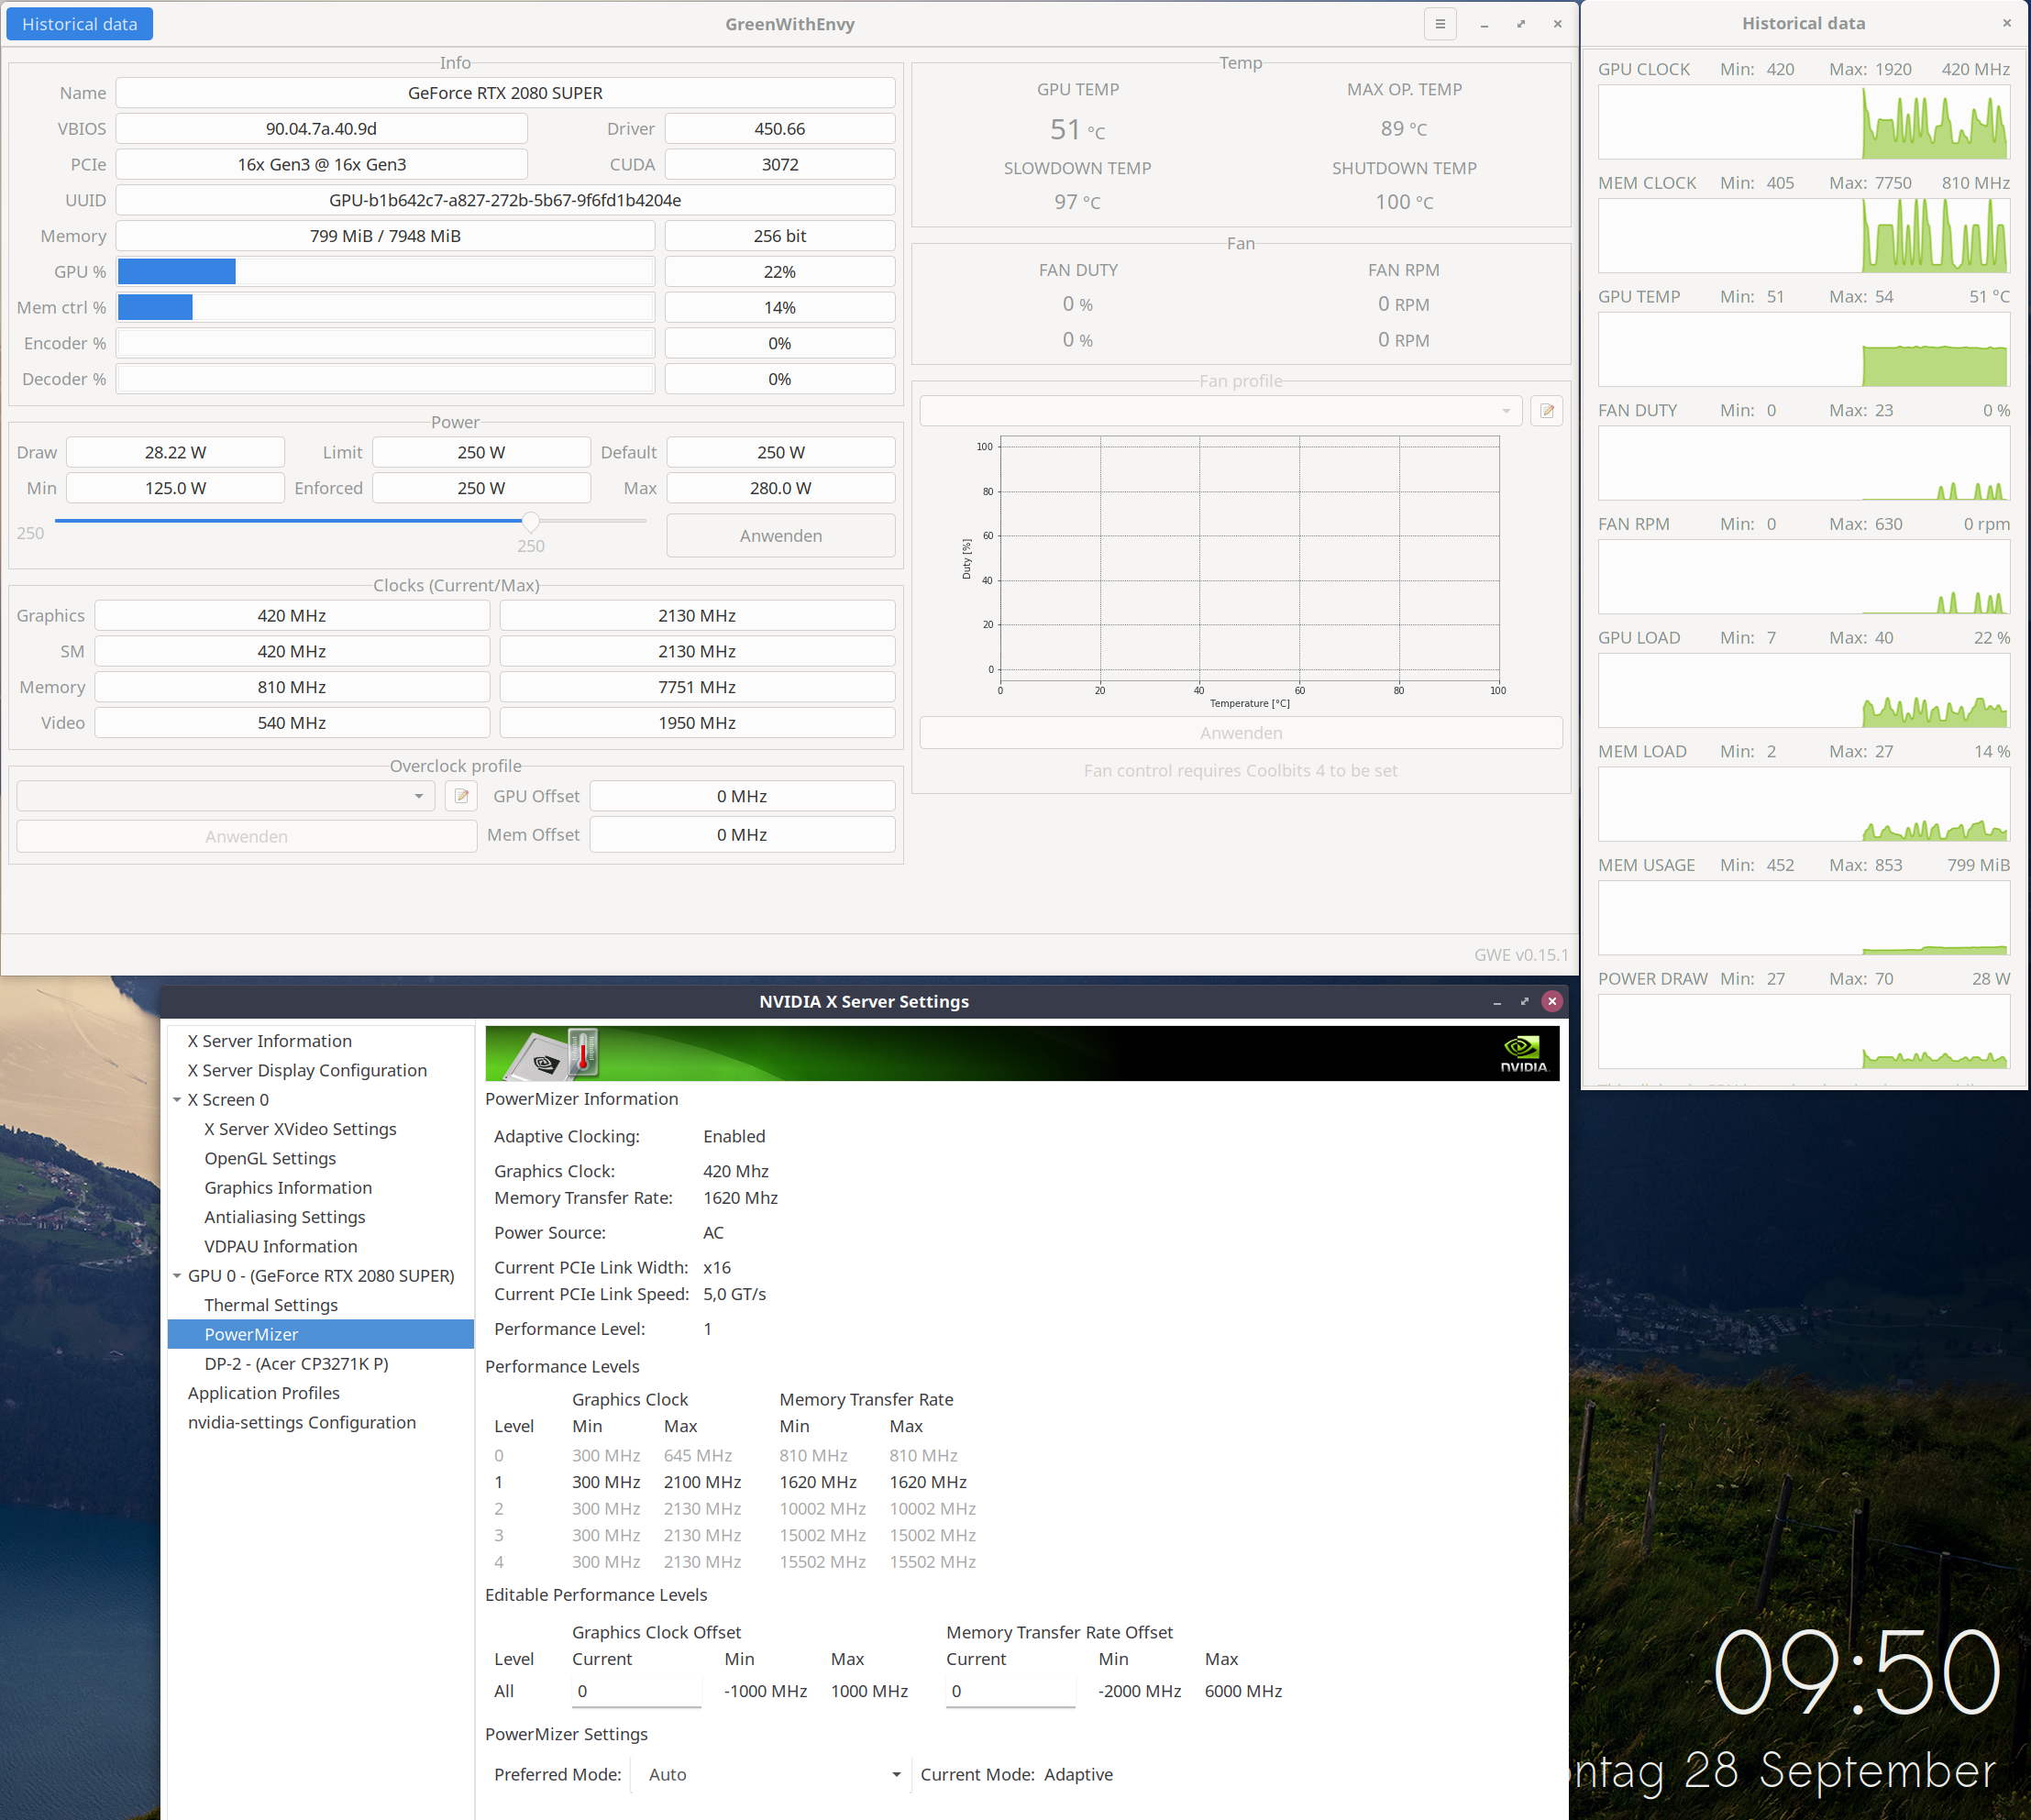The height and width of the screenshot is (1820, 2031).
Task: Open the Fan profile dropdown
Action: [1220, 411]
